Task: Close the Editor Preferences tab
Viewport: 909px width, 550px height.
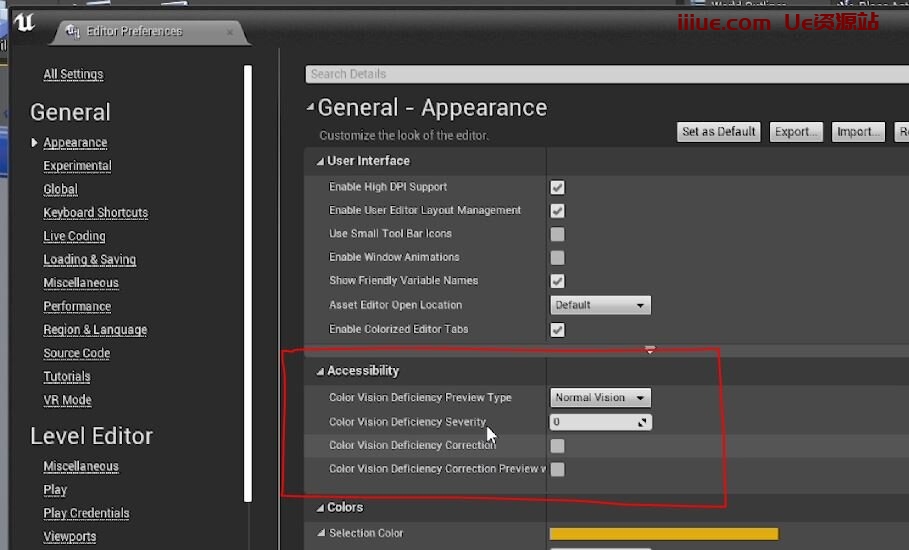Action: pyautogui.click(x=230, y=32)
